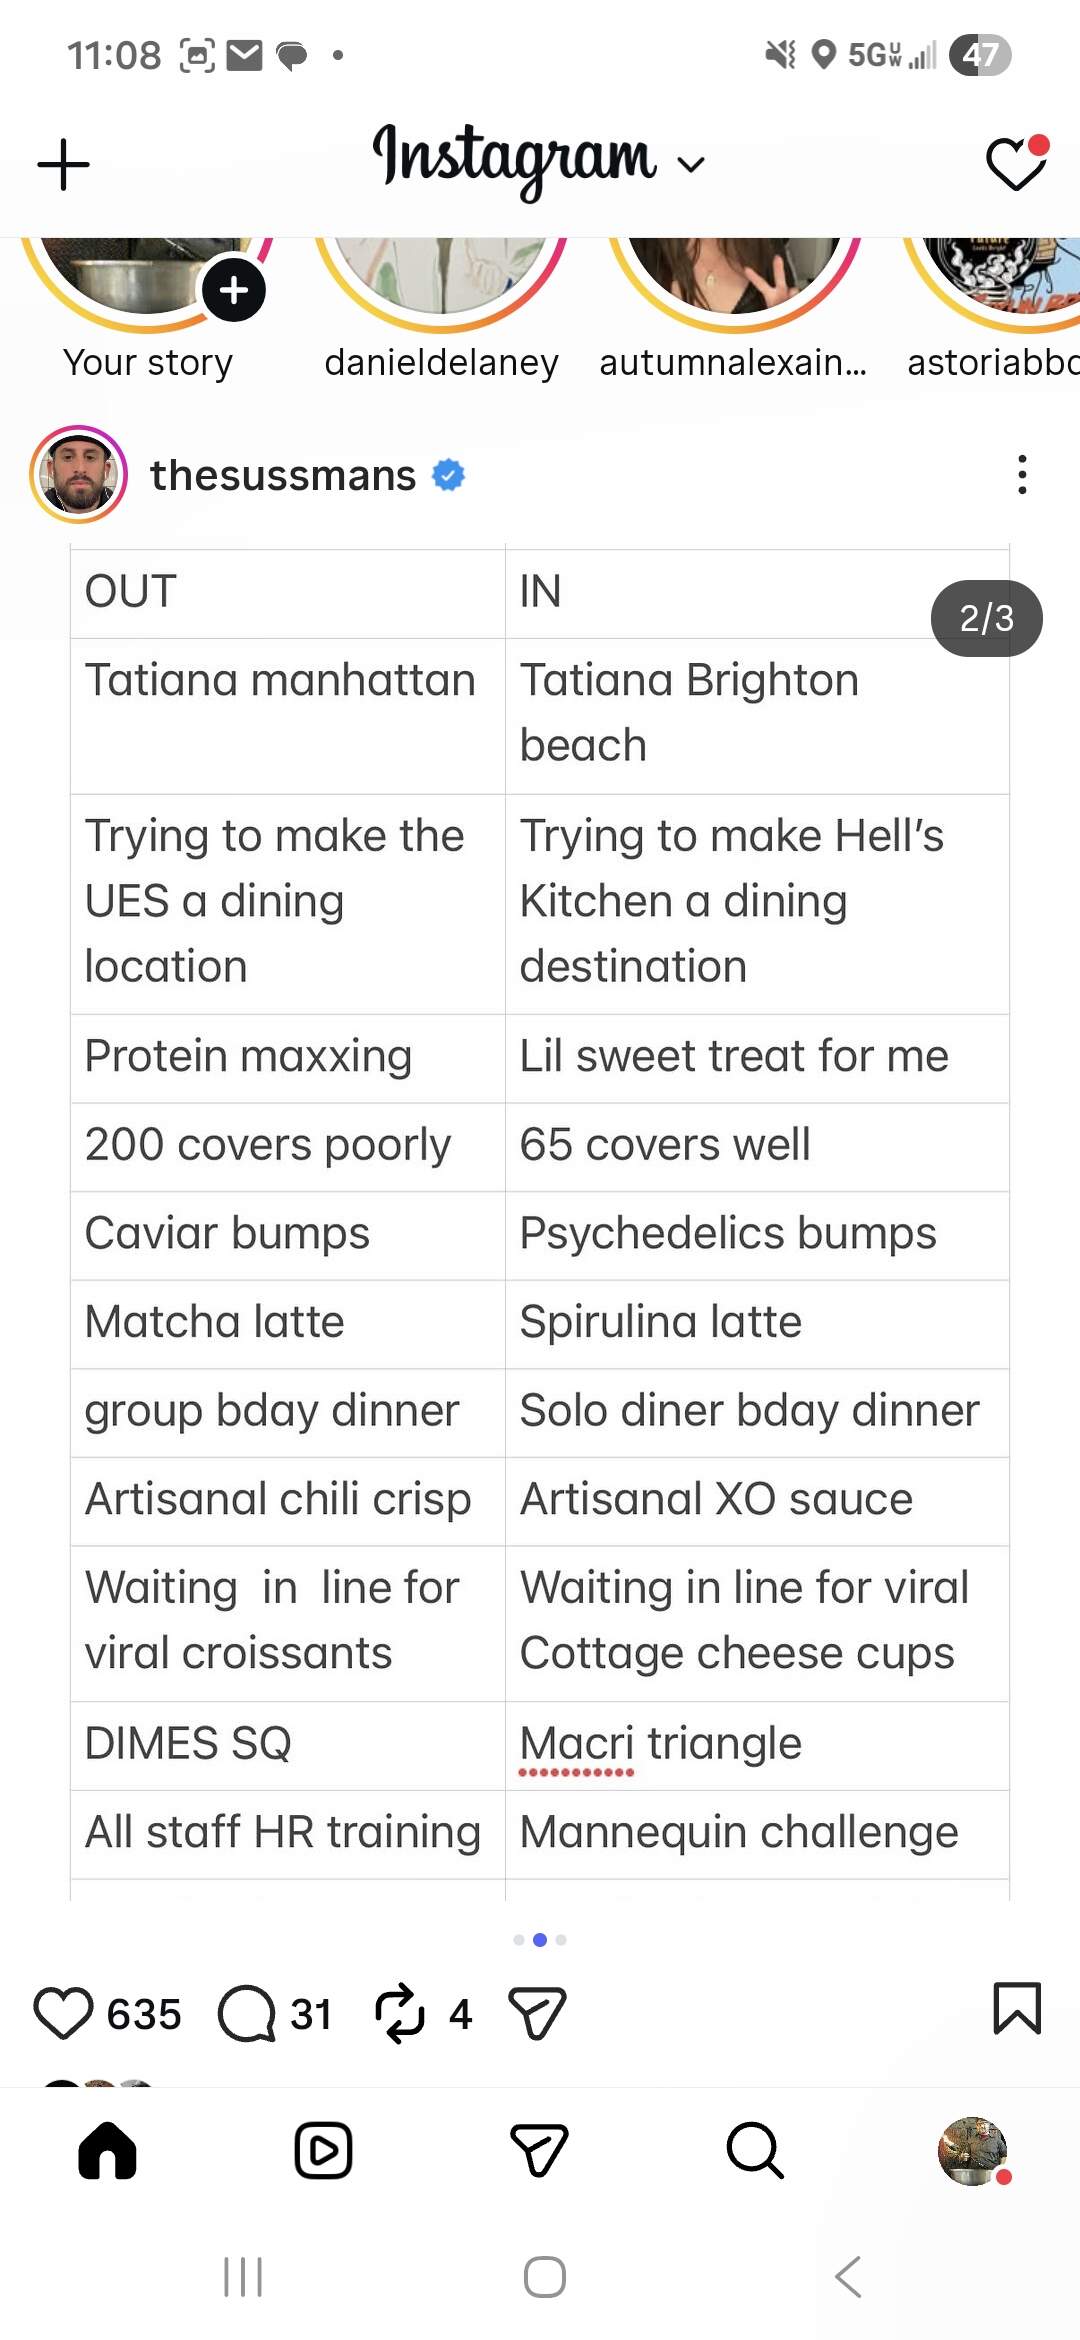
Task: Tap thesussmans profile picture
Action: tap(79, 475)
